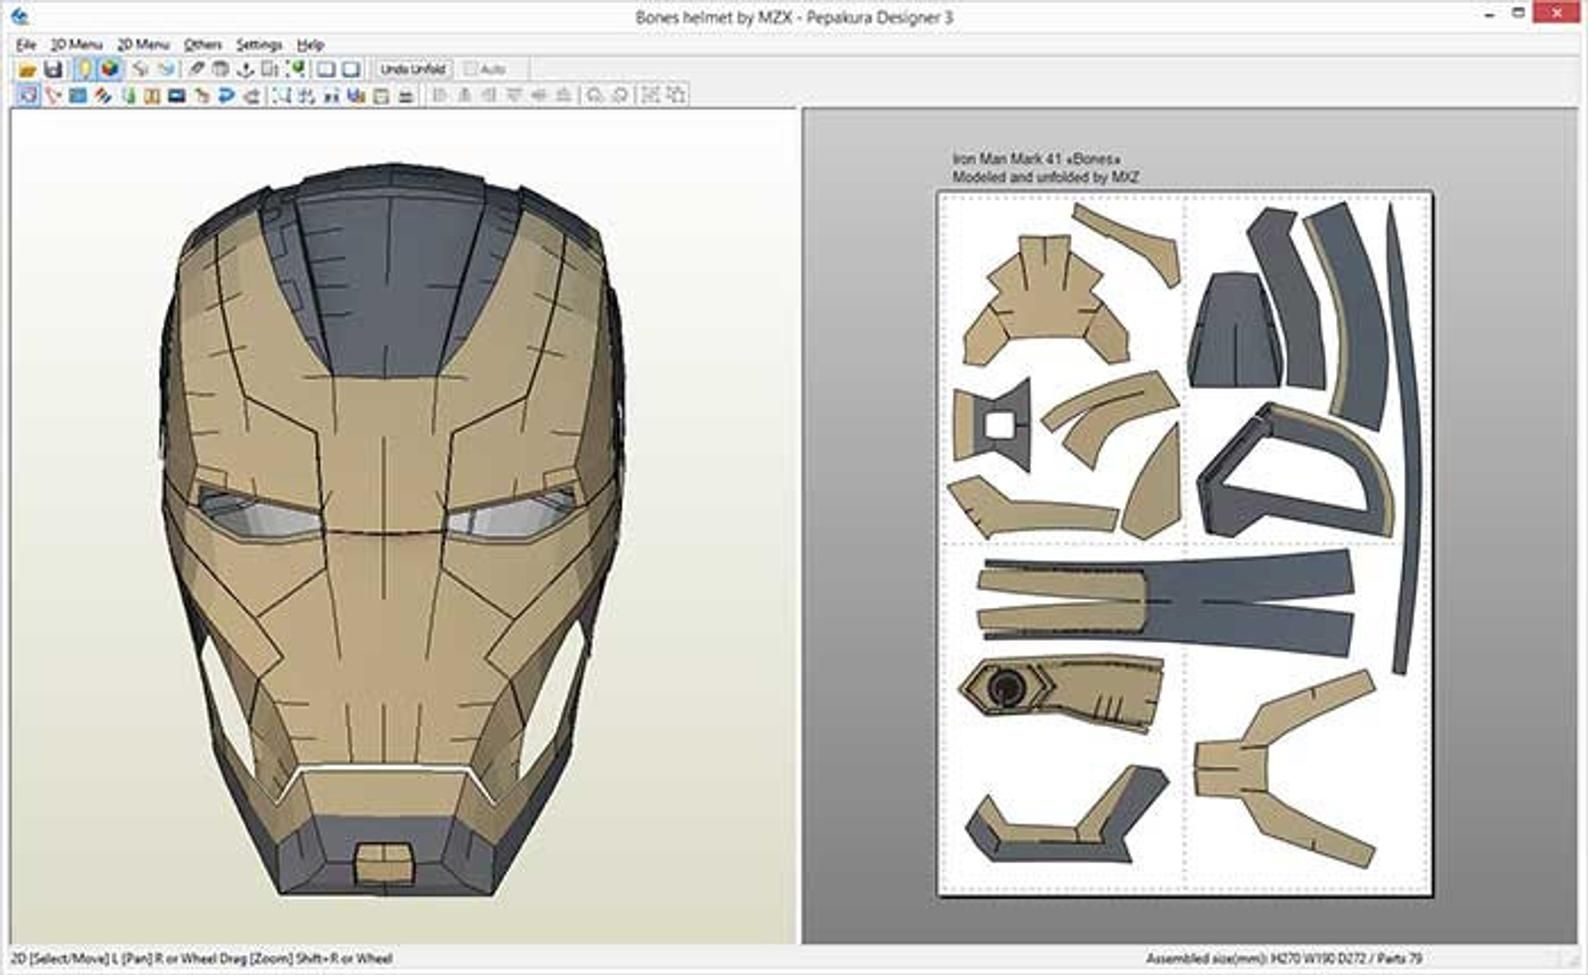Screen dimensions: 1588x975
Task: Open the 2D Menu
Action: coord(143,45)
